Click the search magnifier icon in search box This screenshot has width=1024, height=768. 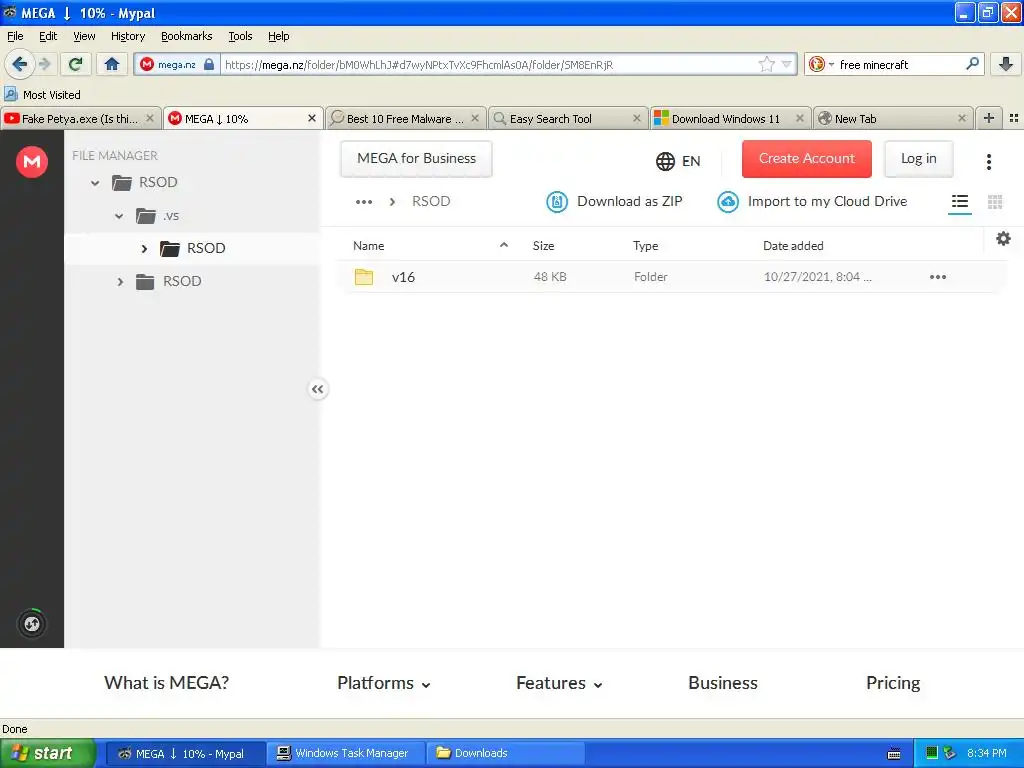pos(972,64)
